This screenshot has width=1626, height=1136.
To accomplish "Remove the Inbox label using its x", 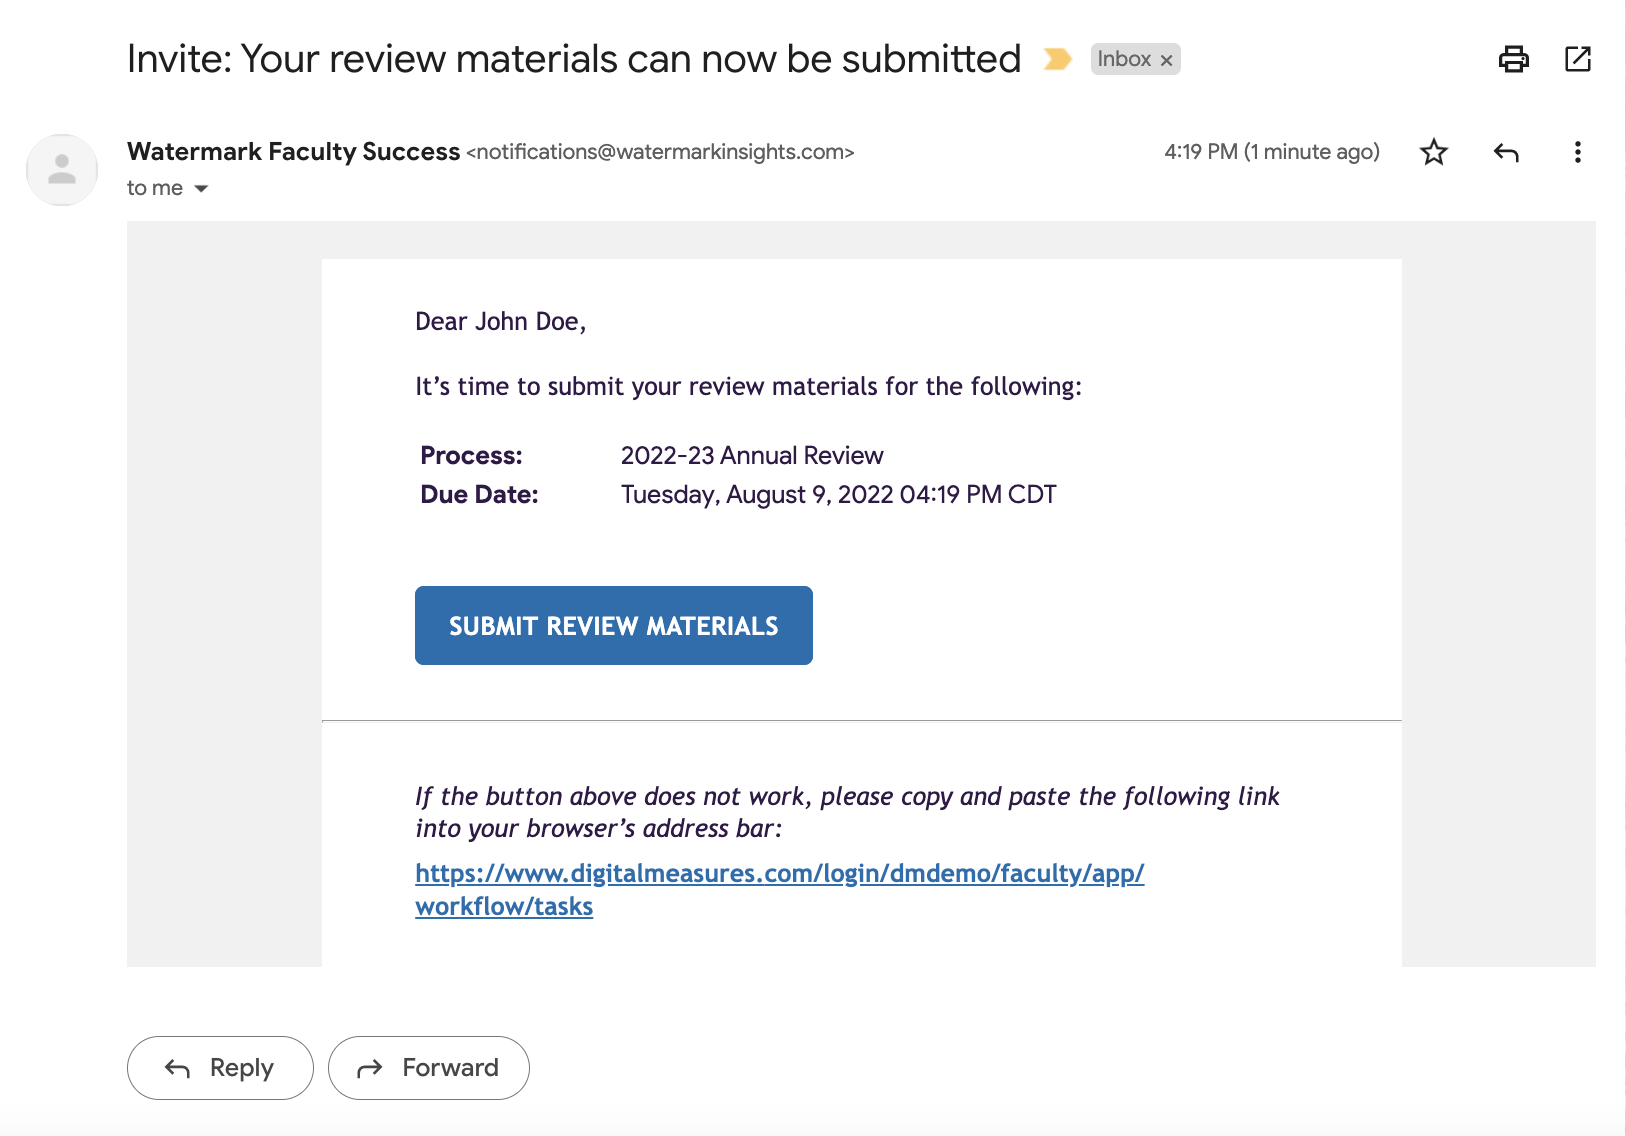I will click(x=1166, y=60).
